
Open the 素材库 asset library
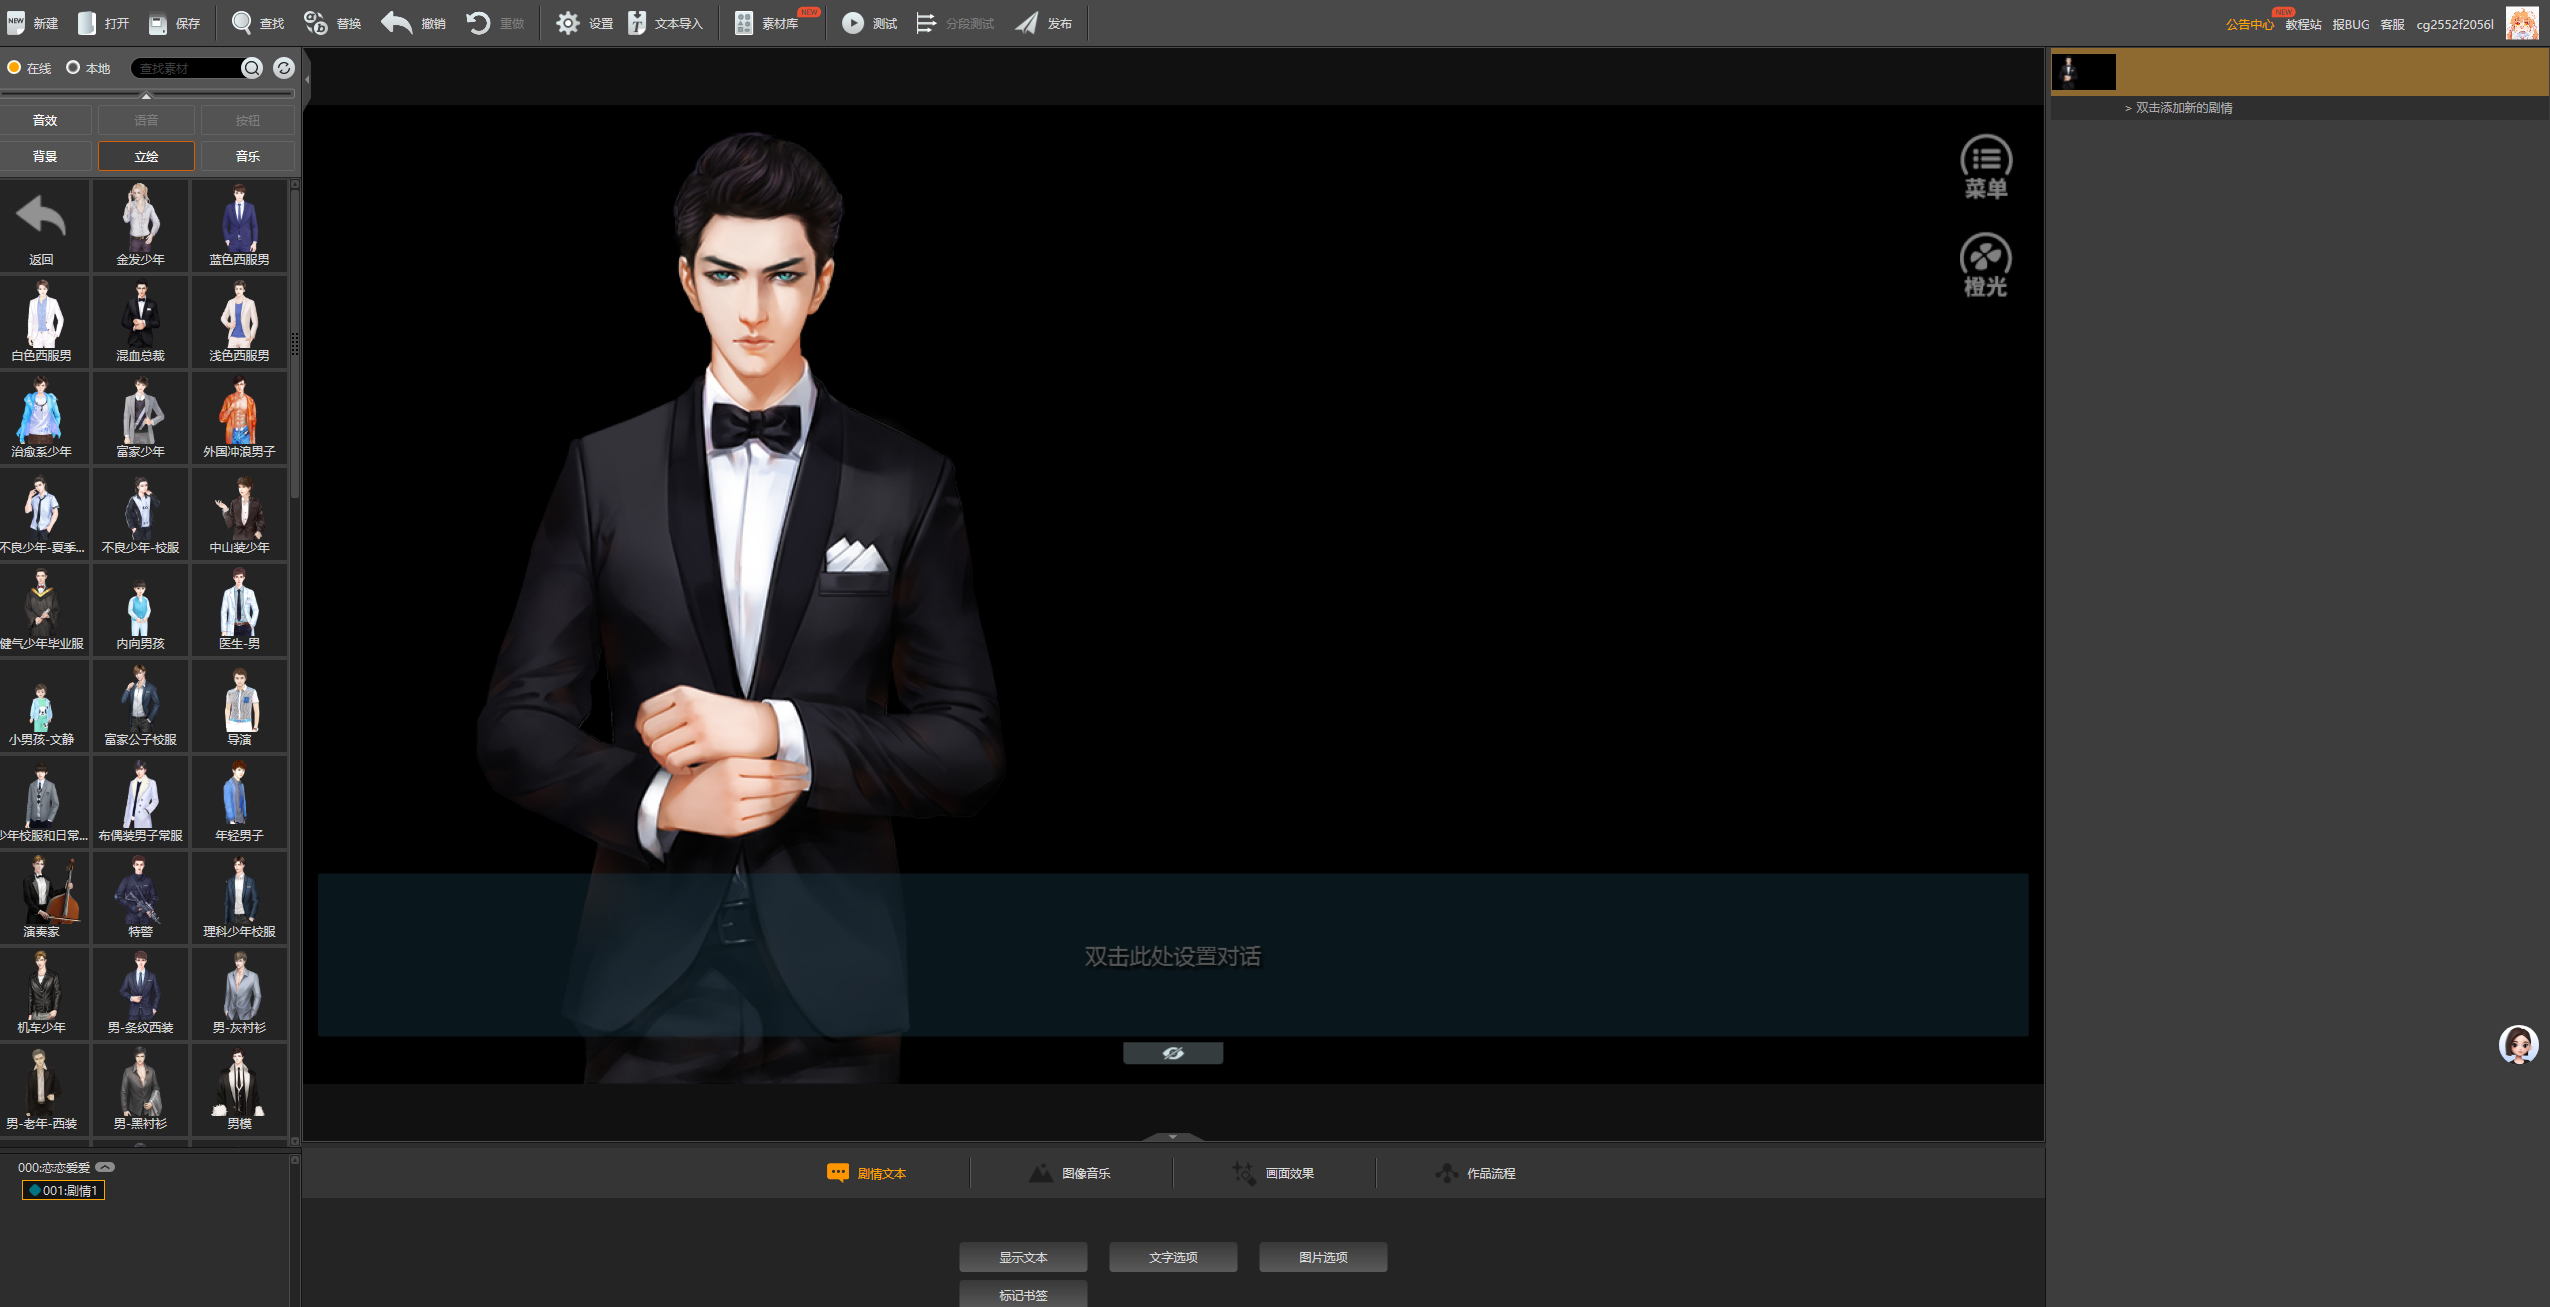pyautogui.click(x=744, y=22)
